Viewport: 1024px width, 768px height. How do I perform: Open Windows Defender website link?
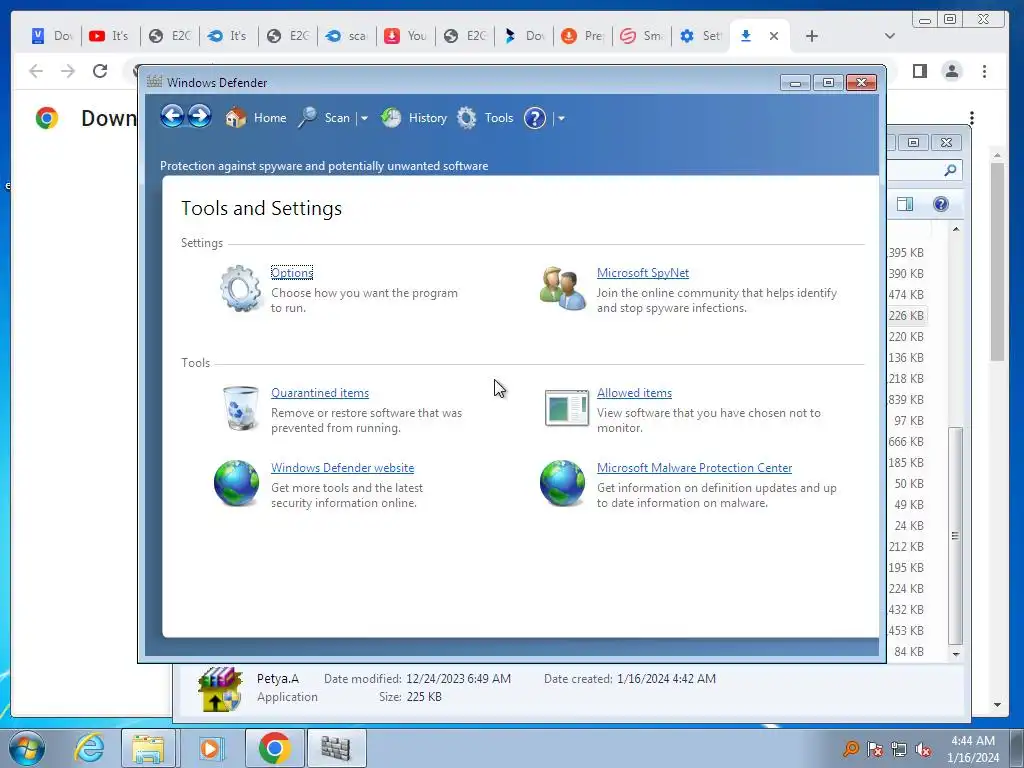point(342,468)
